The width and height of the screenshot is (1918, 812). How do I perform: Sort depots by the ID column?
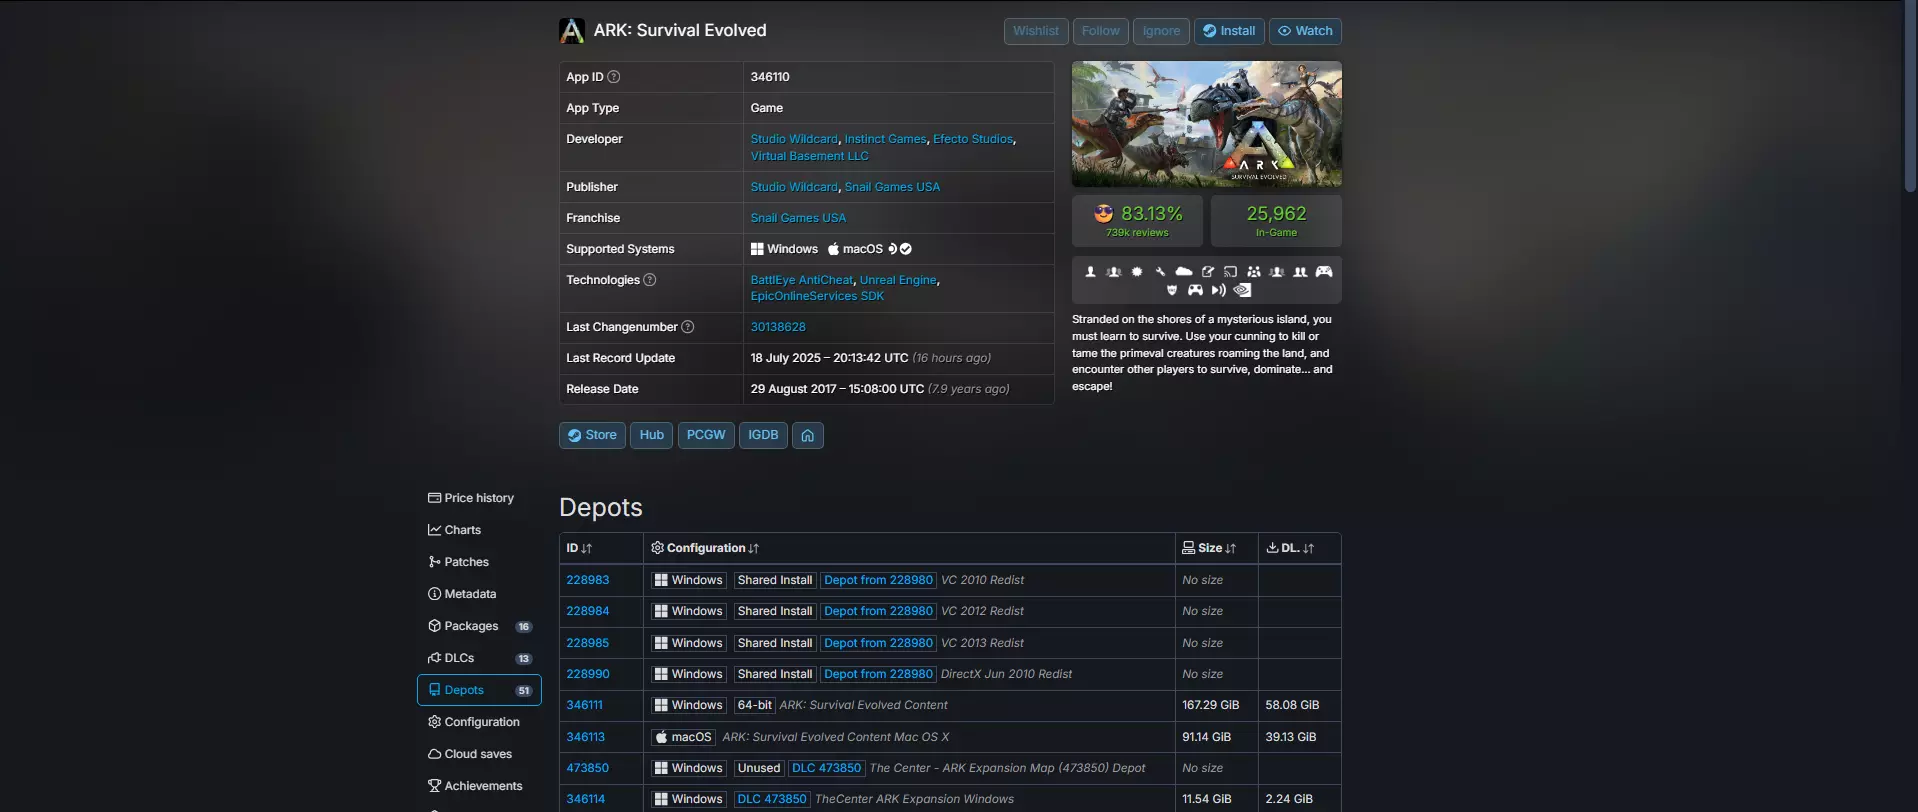[580, 548]
